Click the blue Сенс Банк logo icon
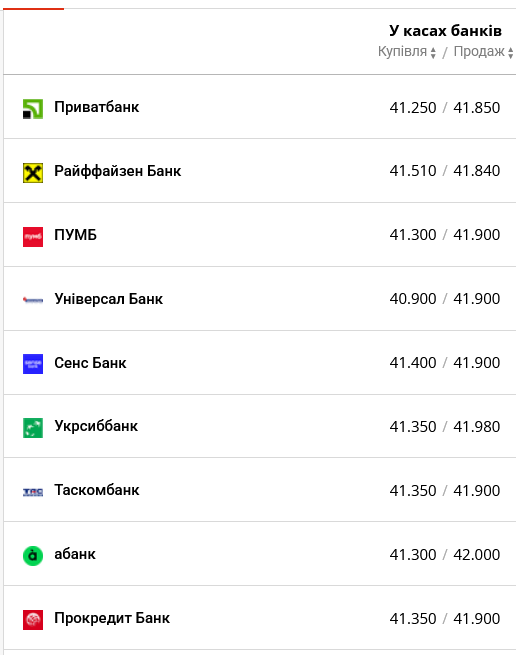Screen dimensions: 516x655 tap(33, 364)
